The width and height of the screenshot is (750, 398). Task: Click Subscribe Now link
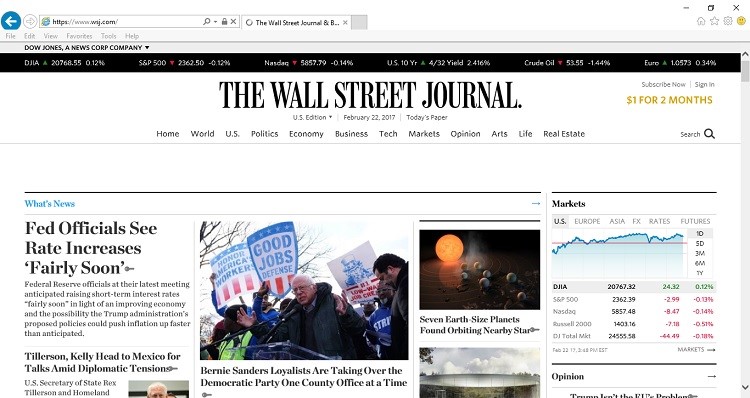coord(663,84)
